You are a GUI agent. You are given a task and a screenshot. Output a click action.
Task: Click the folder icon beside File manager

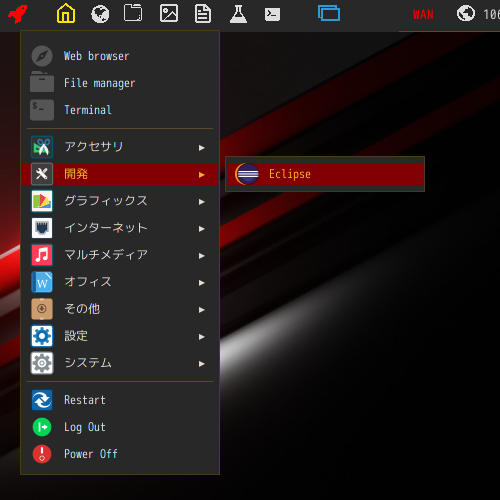42,82
